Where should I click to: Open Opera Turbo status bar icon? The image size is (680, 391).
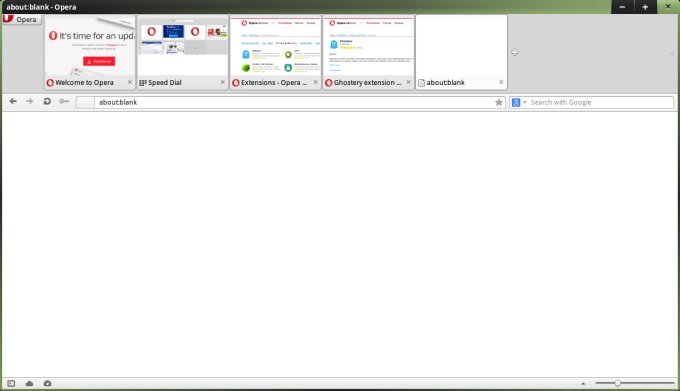coord(48,383)
